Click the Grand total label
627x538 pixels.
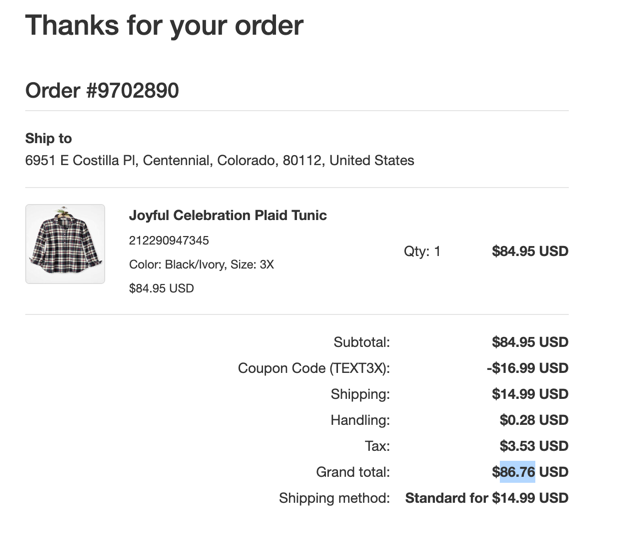[x=353, y=472]
